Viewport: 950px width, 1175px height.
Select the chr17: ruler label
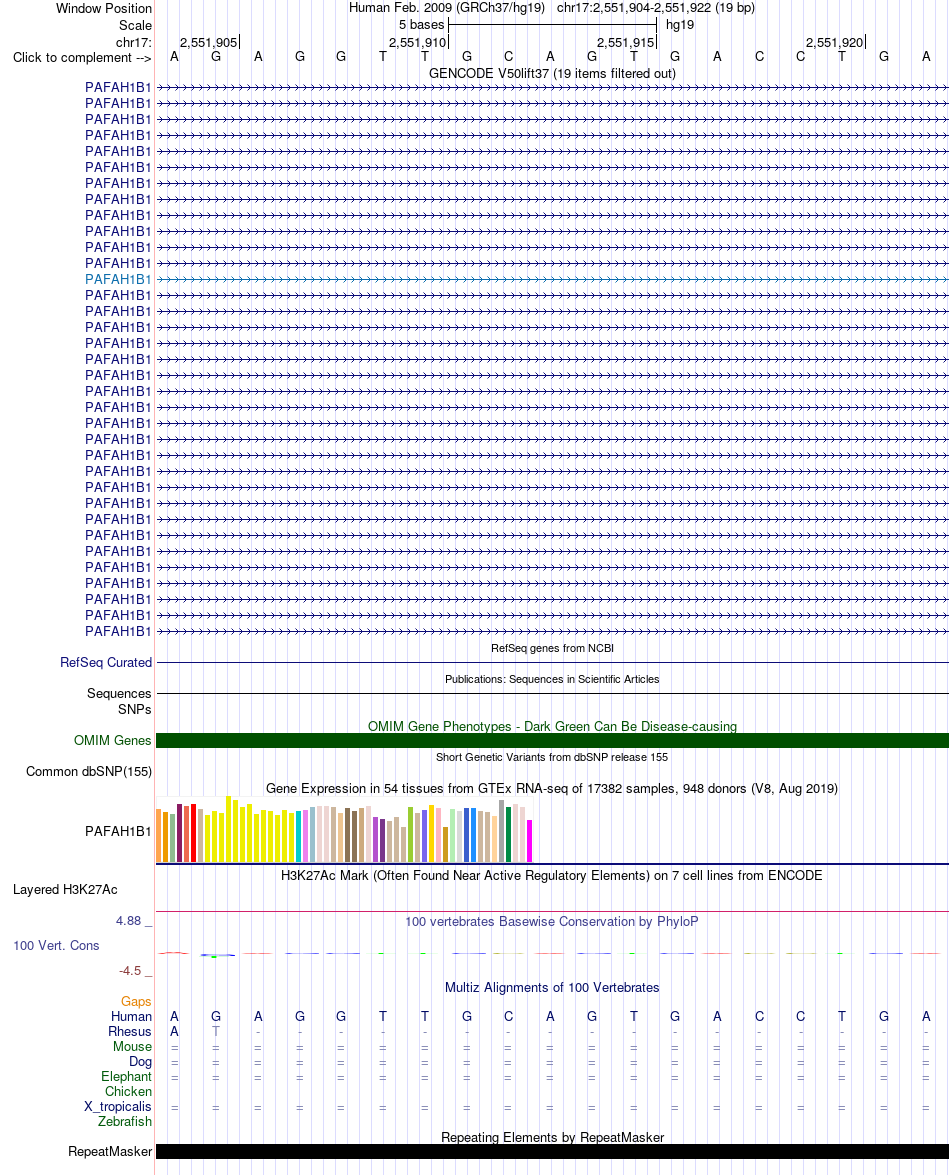click(133, 43)
